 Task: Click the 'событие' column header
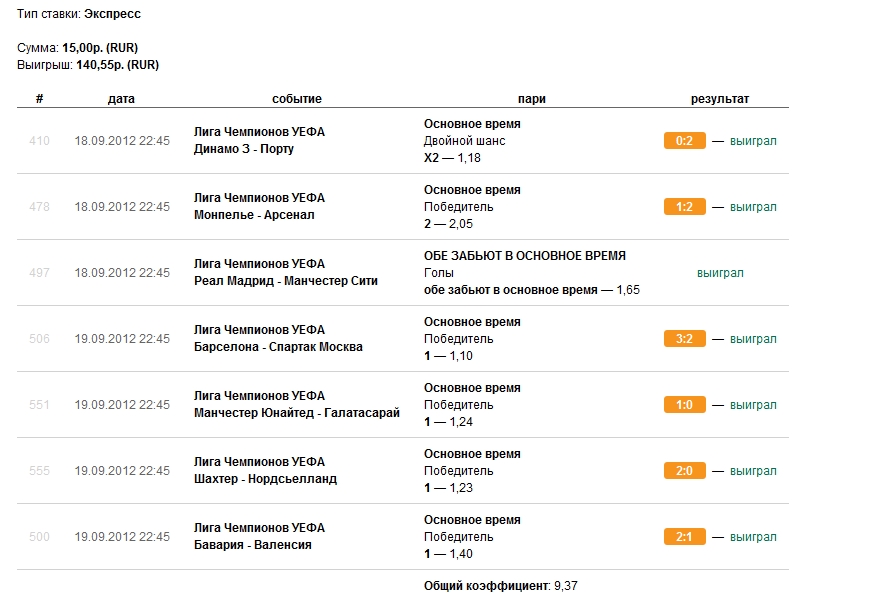pos(297,99)
